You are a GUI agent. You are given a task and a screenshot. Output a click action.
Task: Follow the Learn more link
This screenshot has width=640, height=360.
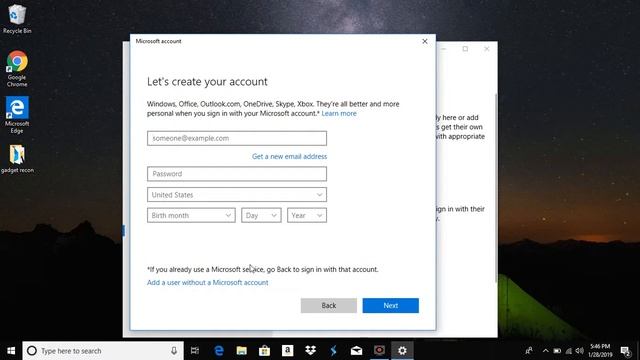pyautogui.click(x=339, y=113)
